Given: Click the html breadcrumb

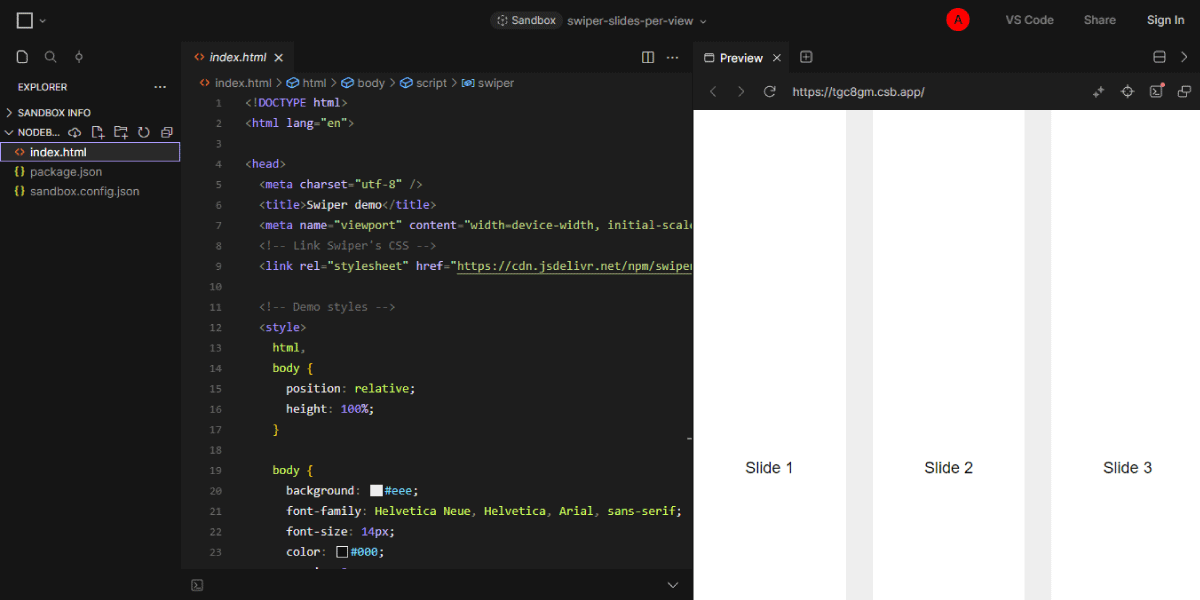Looking at the screenshot, I should [307, 83].
